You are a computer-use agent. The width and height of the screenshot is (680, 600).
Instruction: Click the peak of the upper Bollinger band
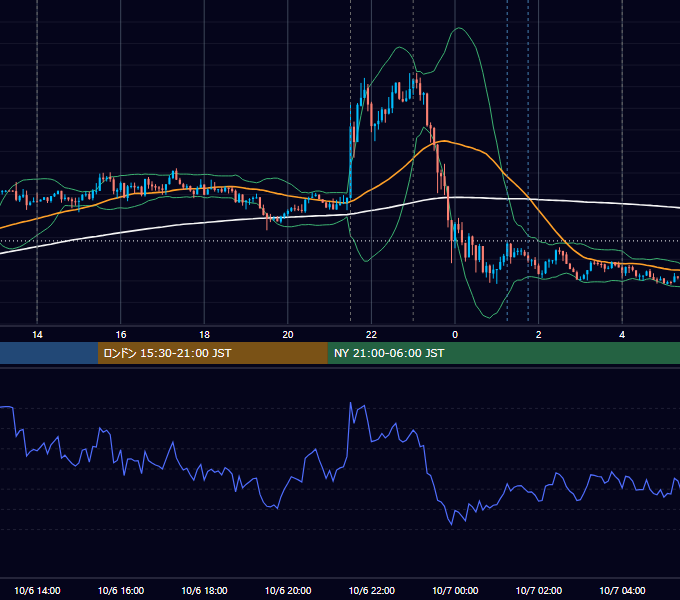[459, 28]
